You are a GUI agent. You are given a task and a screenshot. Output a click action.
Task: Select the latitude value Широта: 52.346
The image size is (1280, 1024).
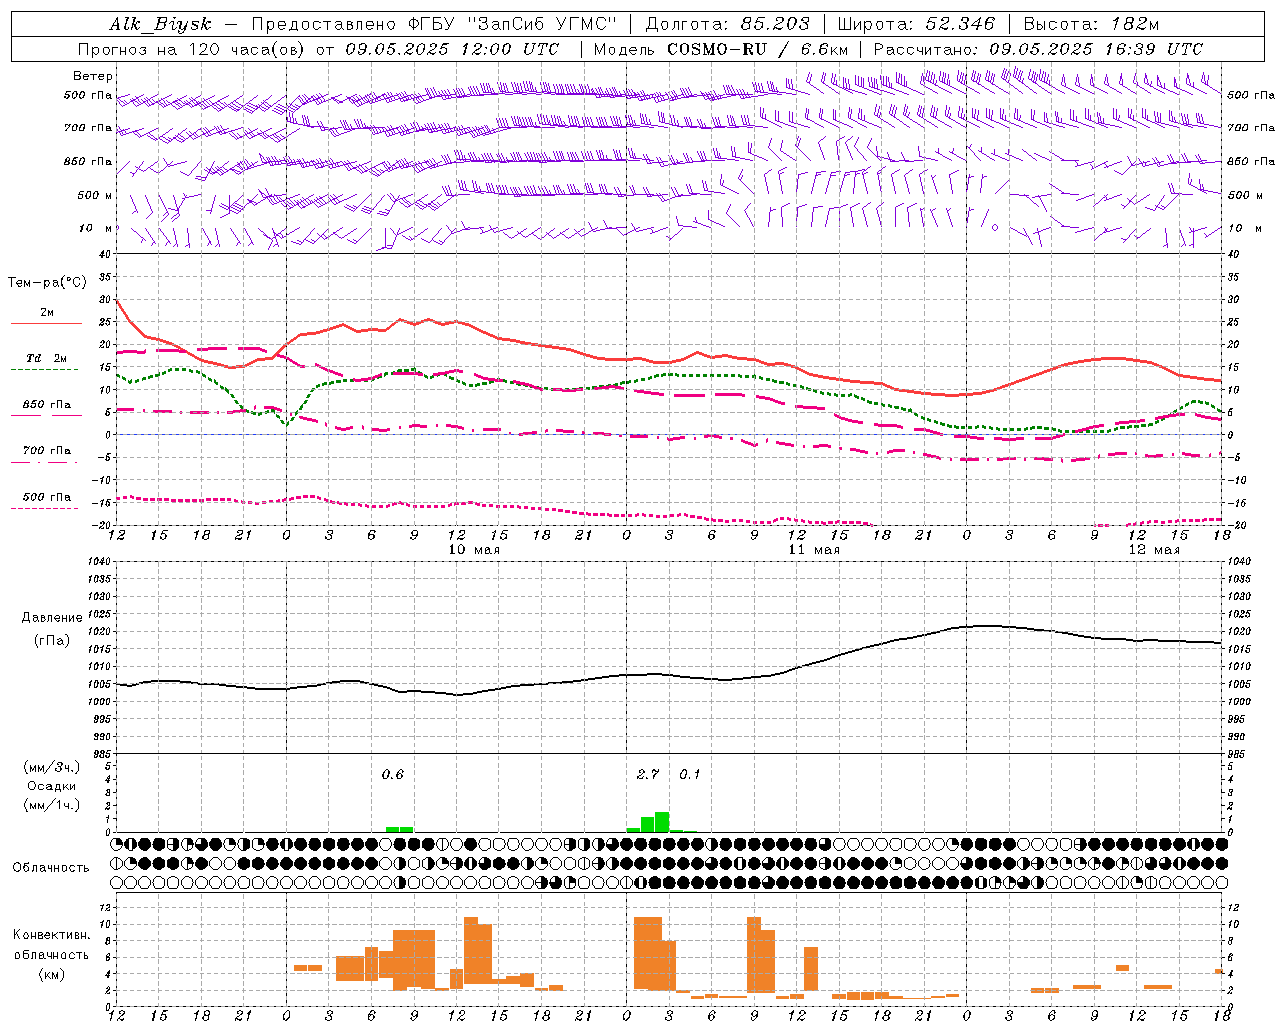click(916, 24)
